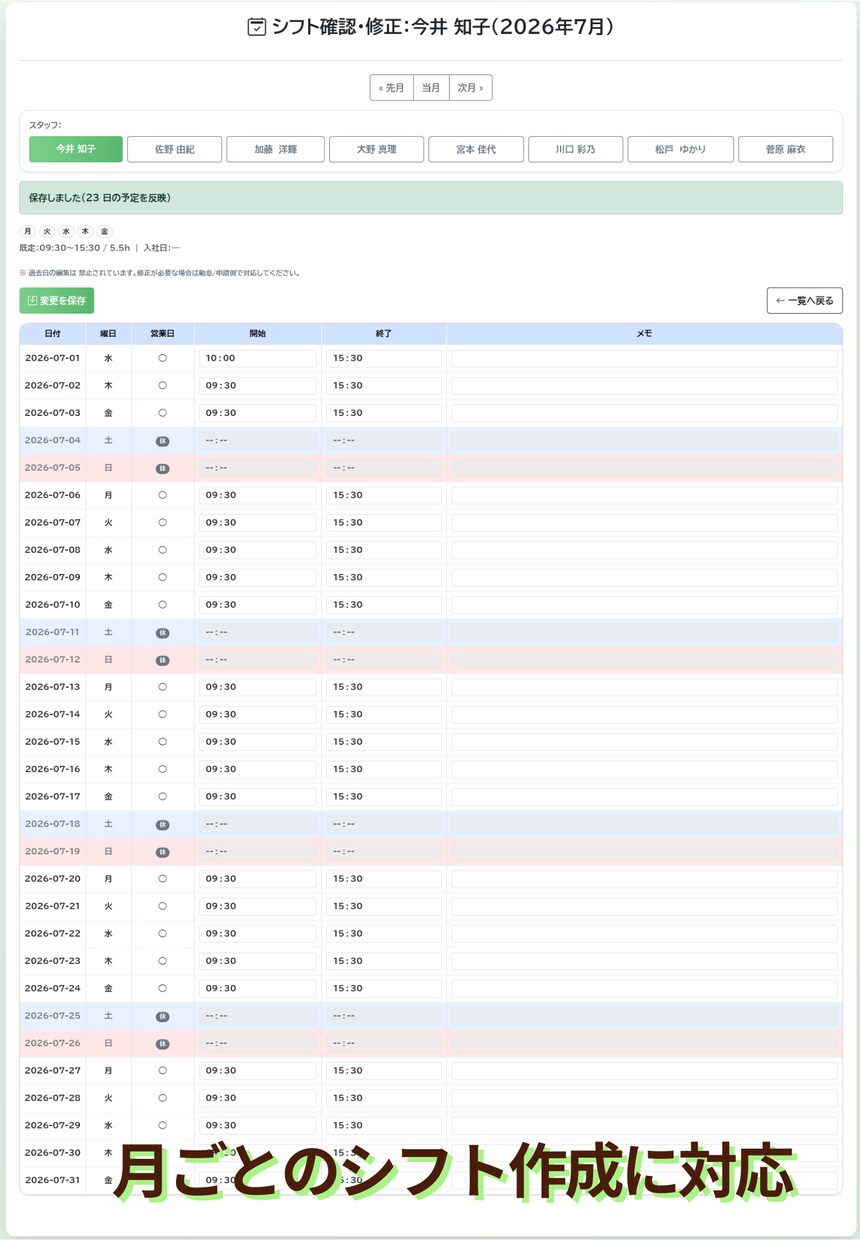Select staff tab 松戸 ゆかり
The width and height of the screenshot is (860, 1240).
(681, 149)
